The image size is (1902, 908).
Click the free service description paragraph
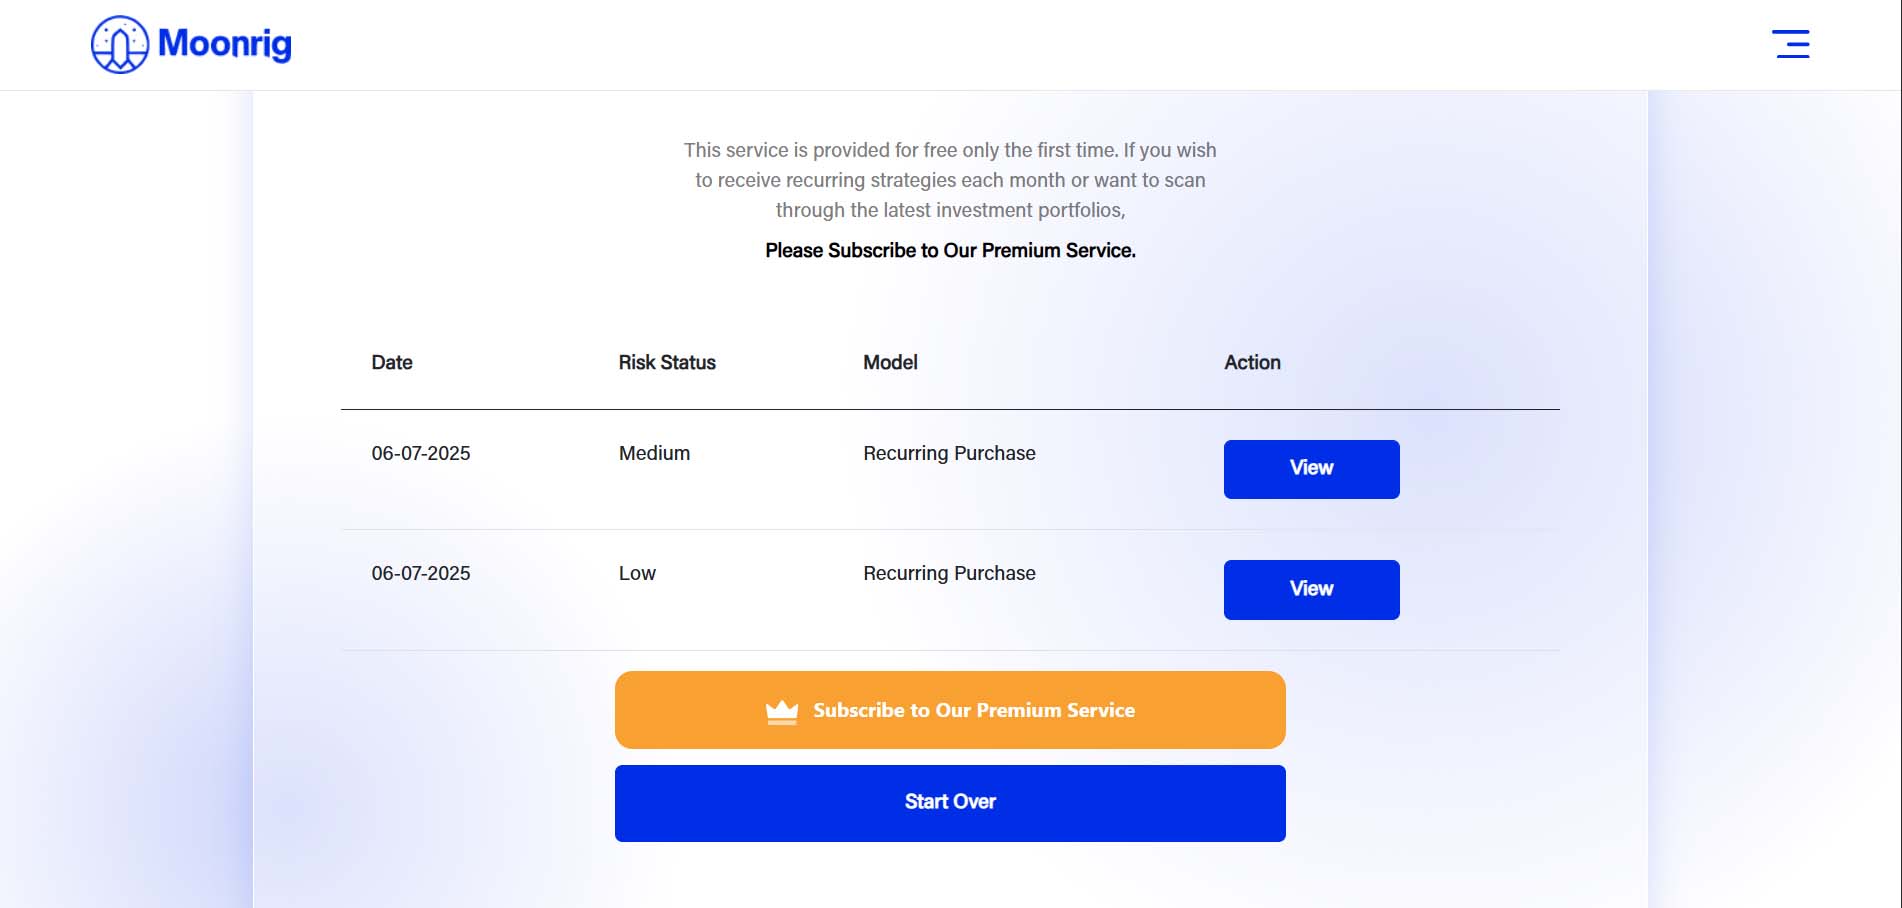tap(950, 180)
